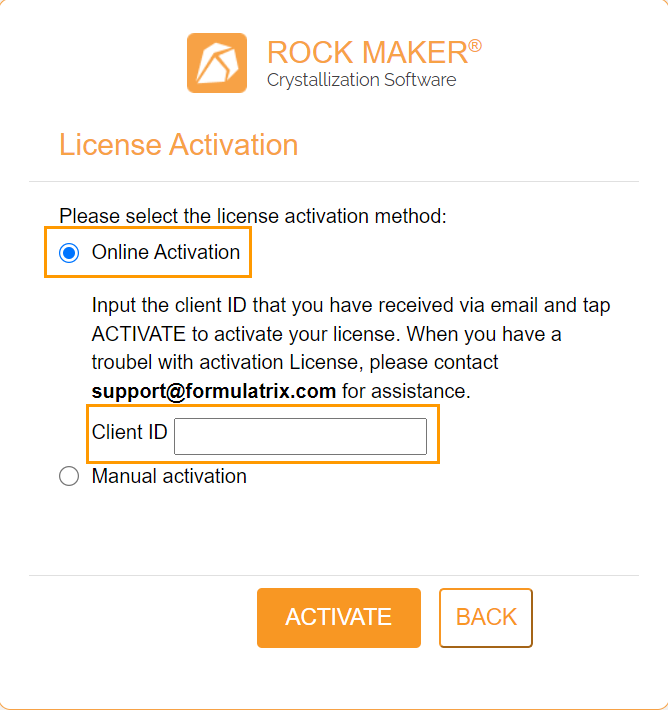
Task: Click the word ACTIVATE inside the instruction paragraph
Action: [139, 334]
